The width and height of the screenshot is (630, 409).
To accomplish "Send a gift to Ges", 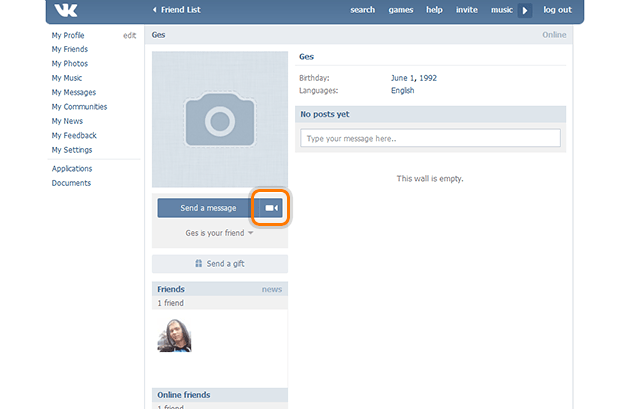I will point(219,264).
